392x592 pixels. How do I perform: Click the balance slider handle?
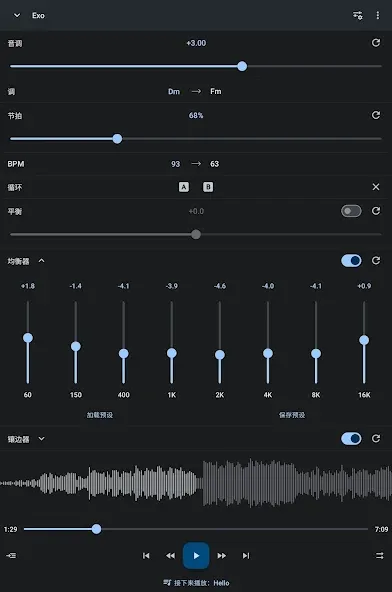[x=196, y=234]
